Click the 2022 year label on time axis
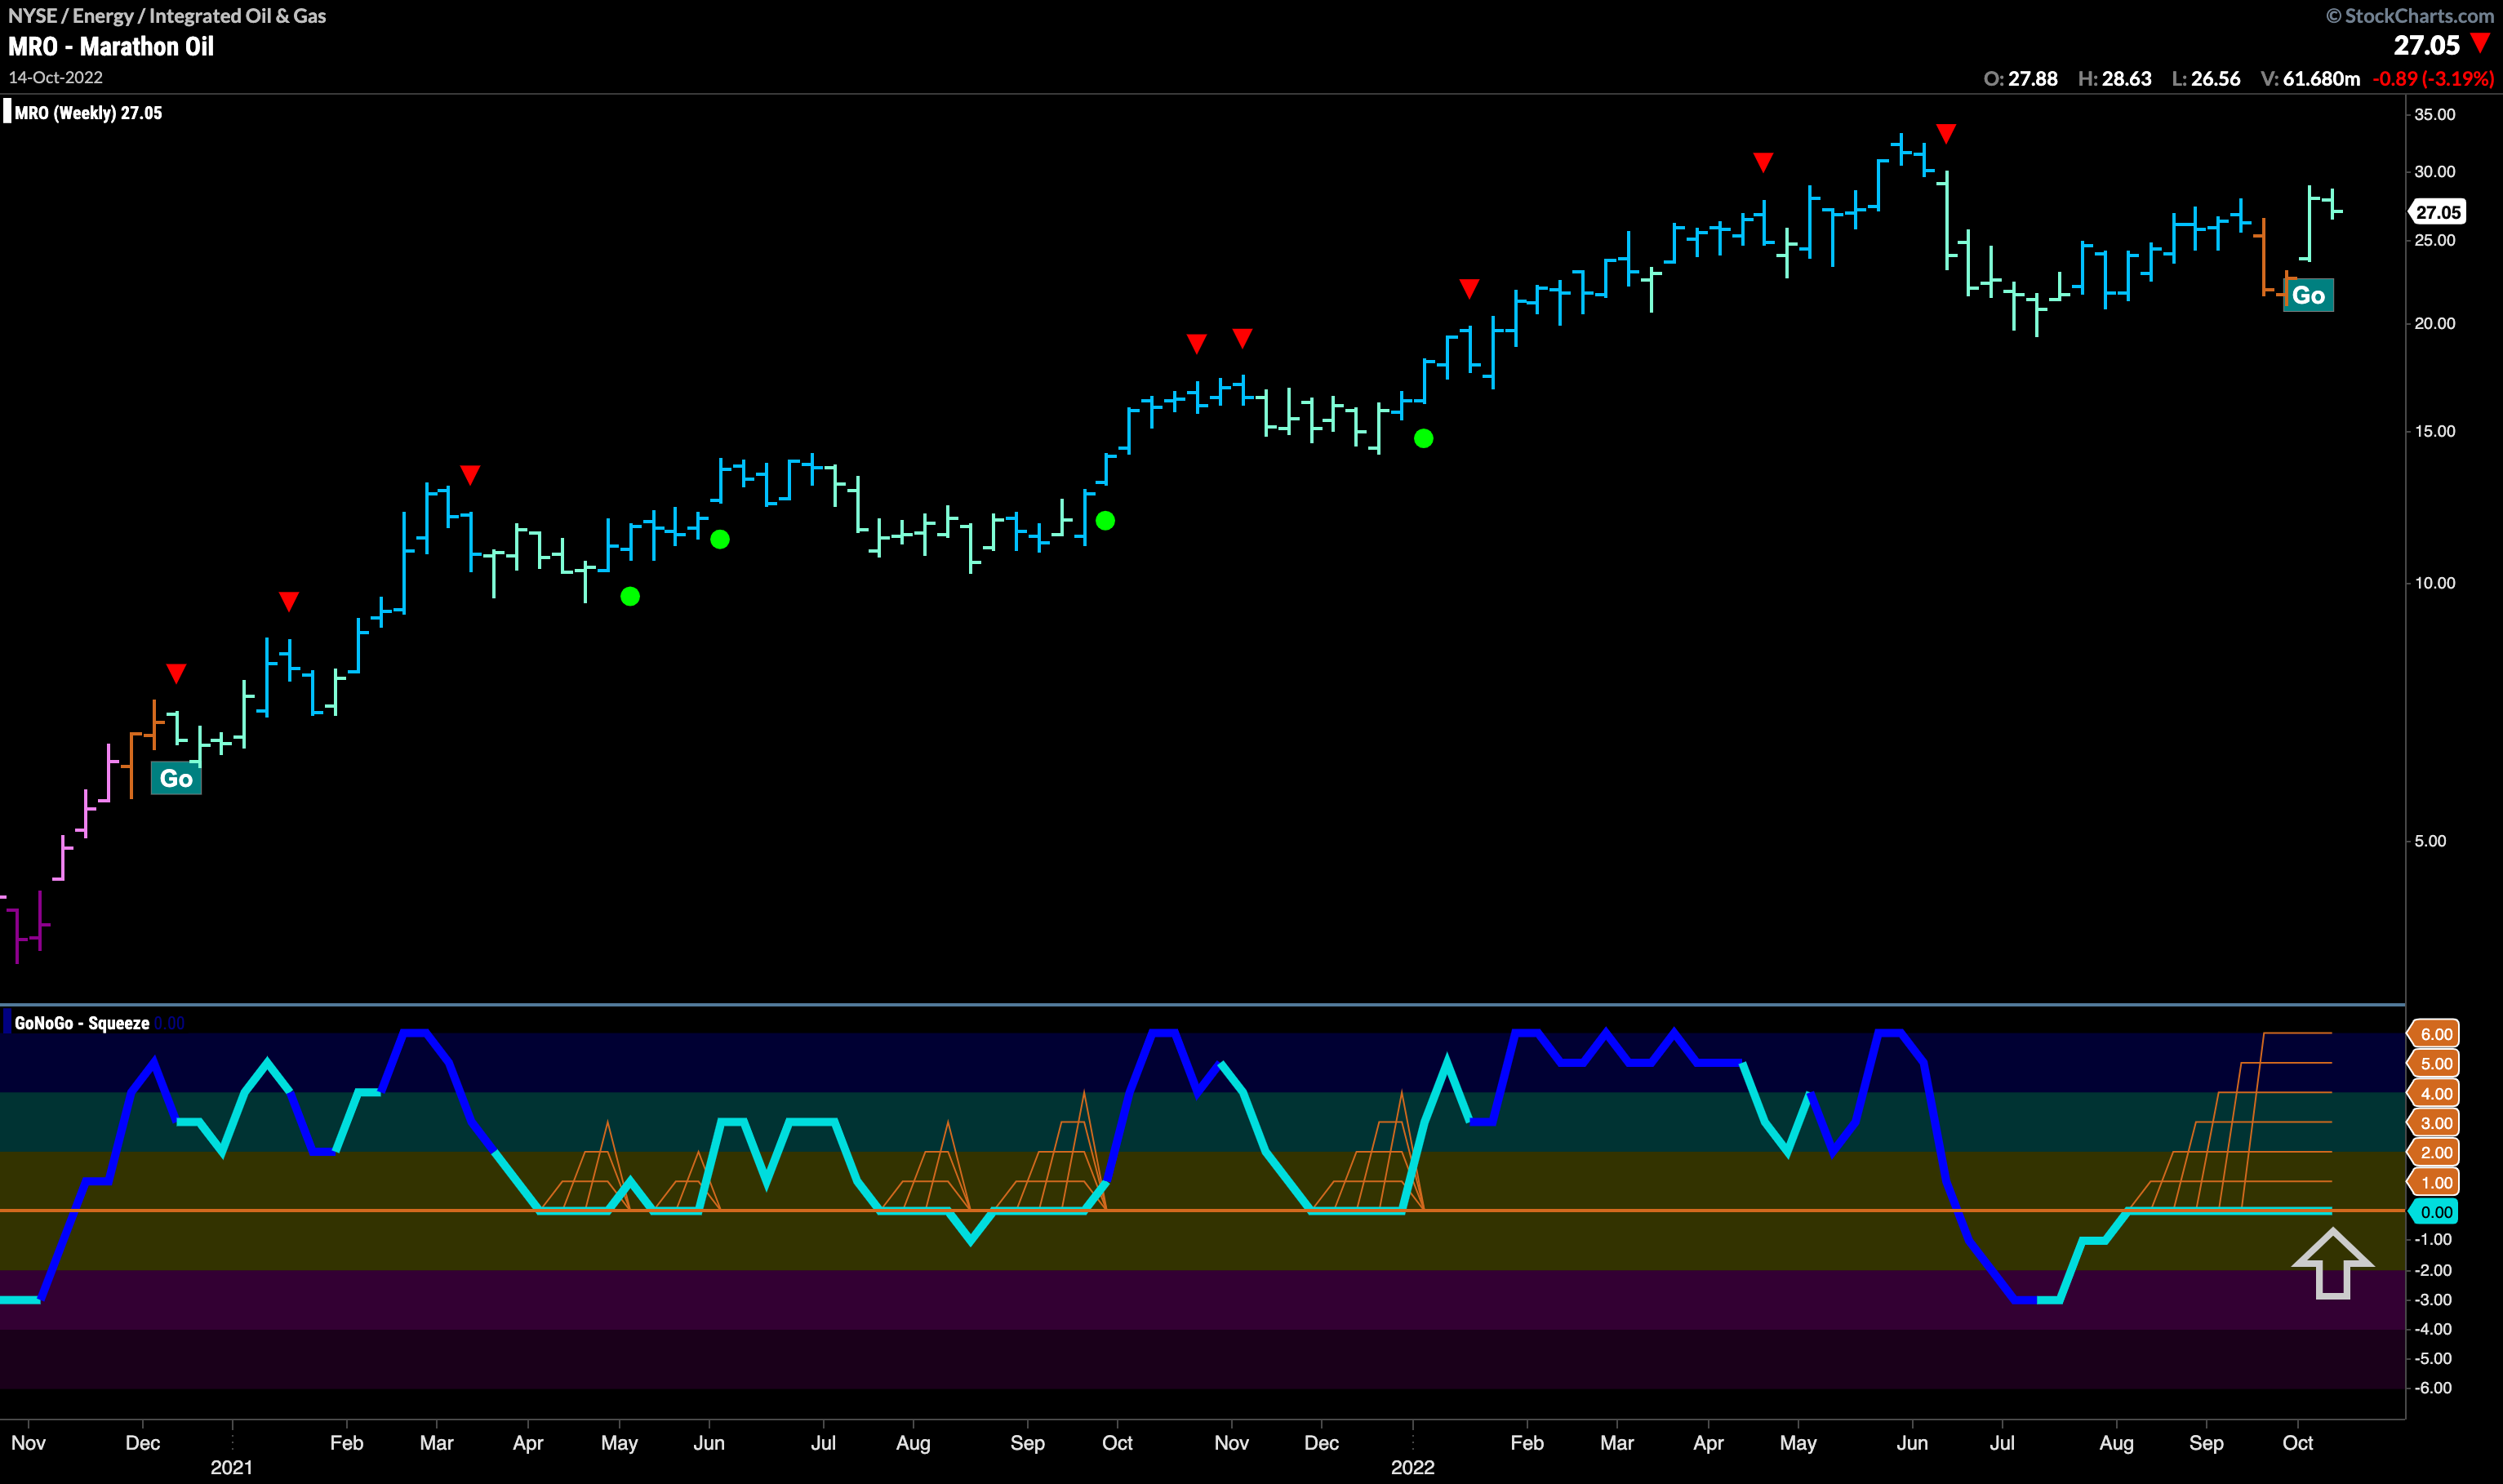The height and width of the screenshot is (1484, 2503). (x=1412, y=1467)
